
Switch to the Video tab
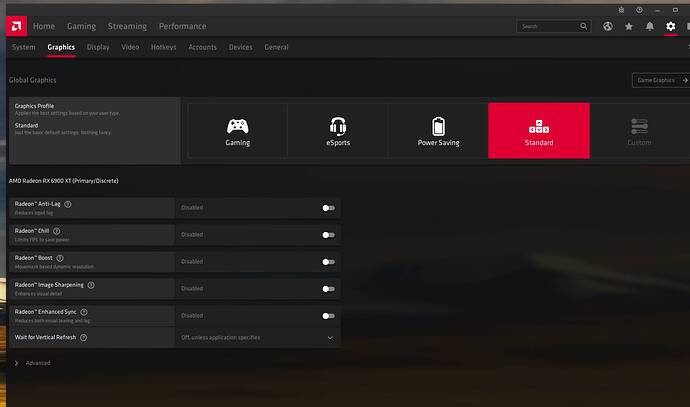[130, 47]
